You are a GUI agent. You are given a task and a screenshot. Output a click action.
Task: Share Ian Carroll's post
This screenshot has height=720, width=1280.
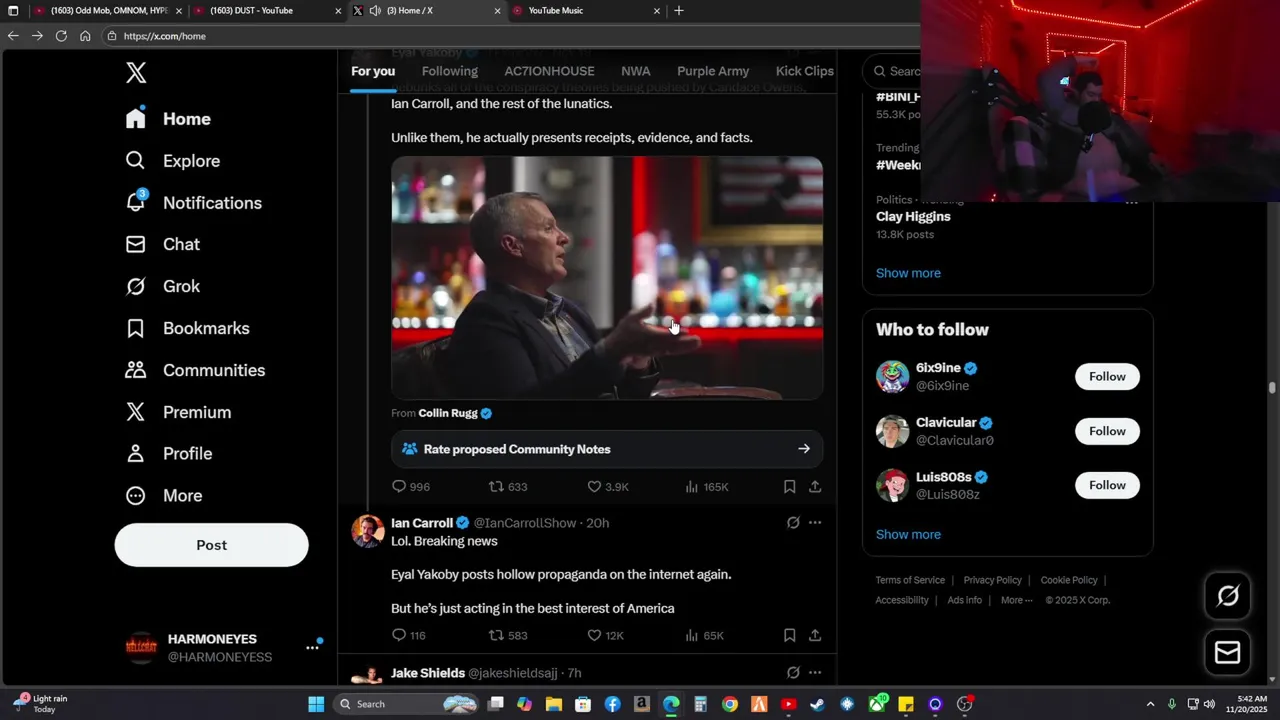(815, 635)
